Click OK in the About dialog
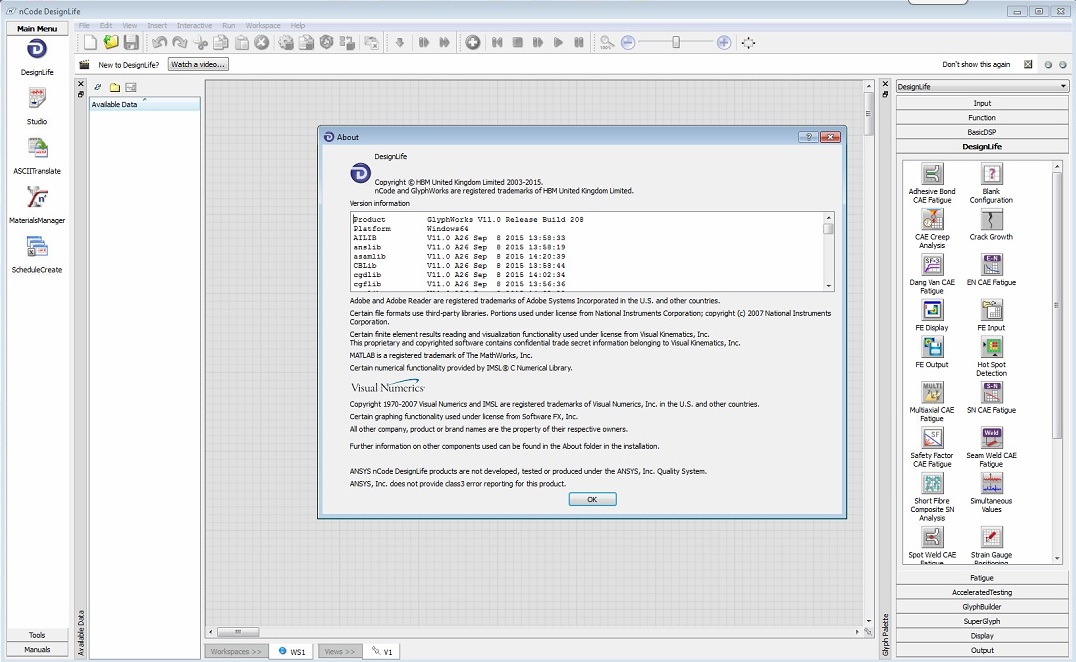 (592, 499)
